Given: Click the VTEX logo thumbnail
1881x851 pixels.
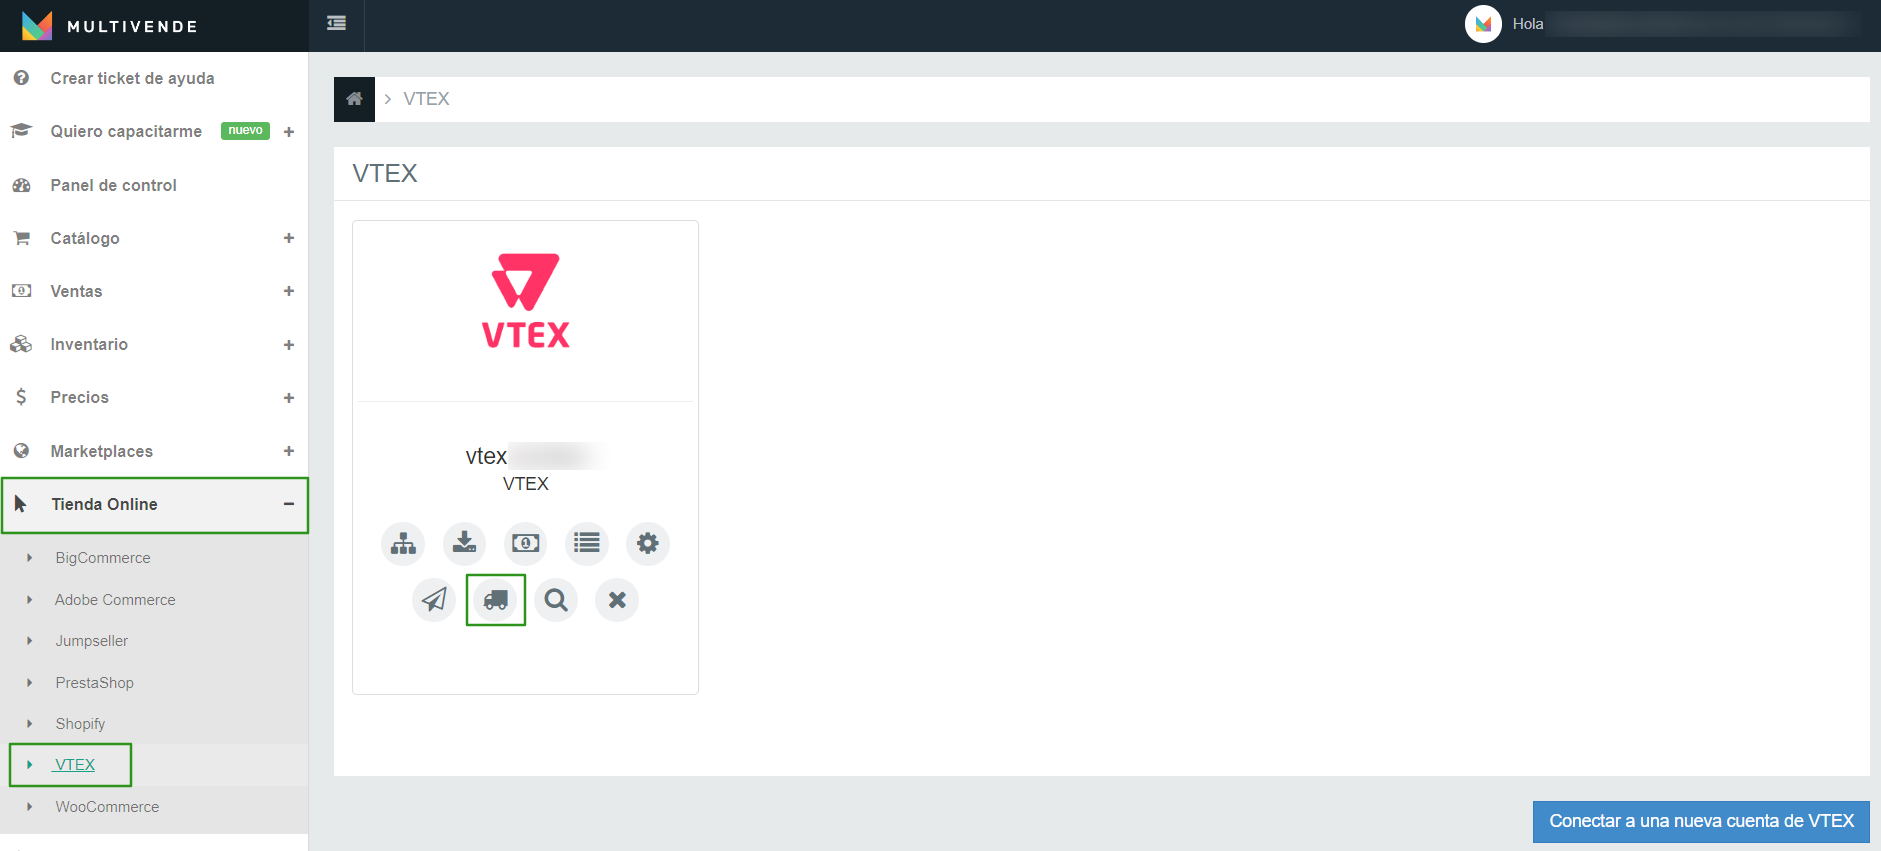Looking at the screenshot, I should coord(526,301).
